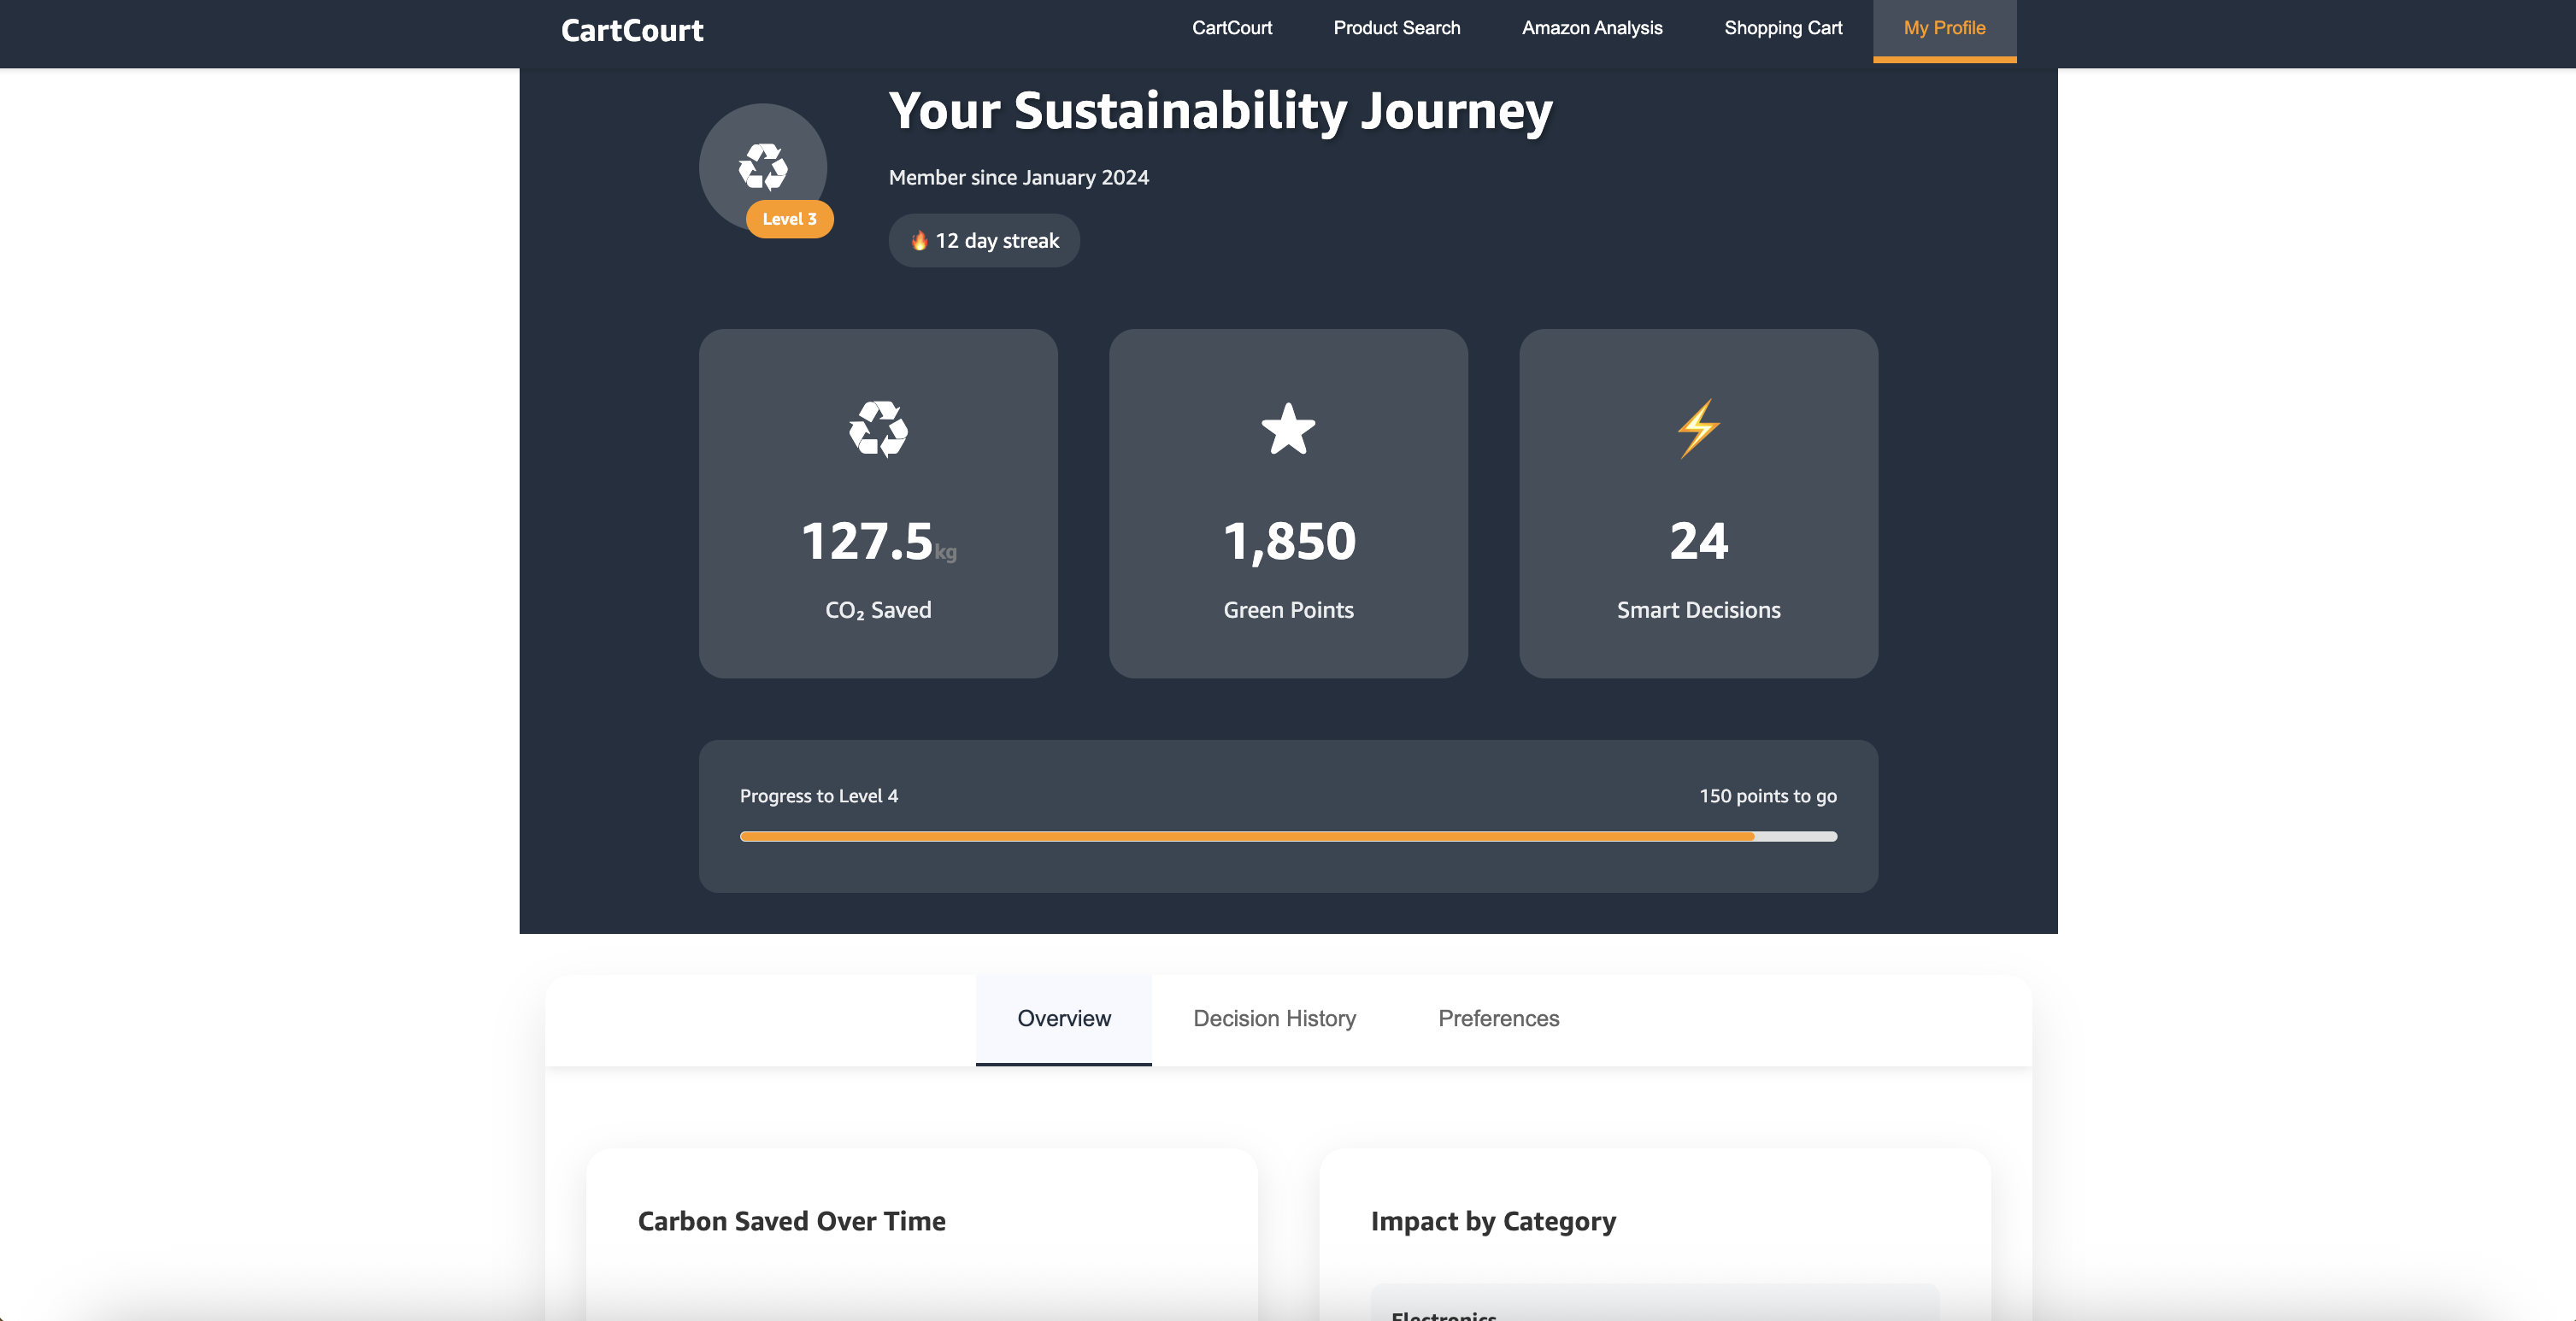Open Amazon Analysis from navigation
Screen dimensions: 2576x1321
point(1591,28)
